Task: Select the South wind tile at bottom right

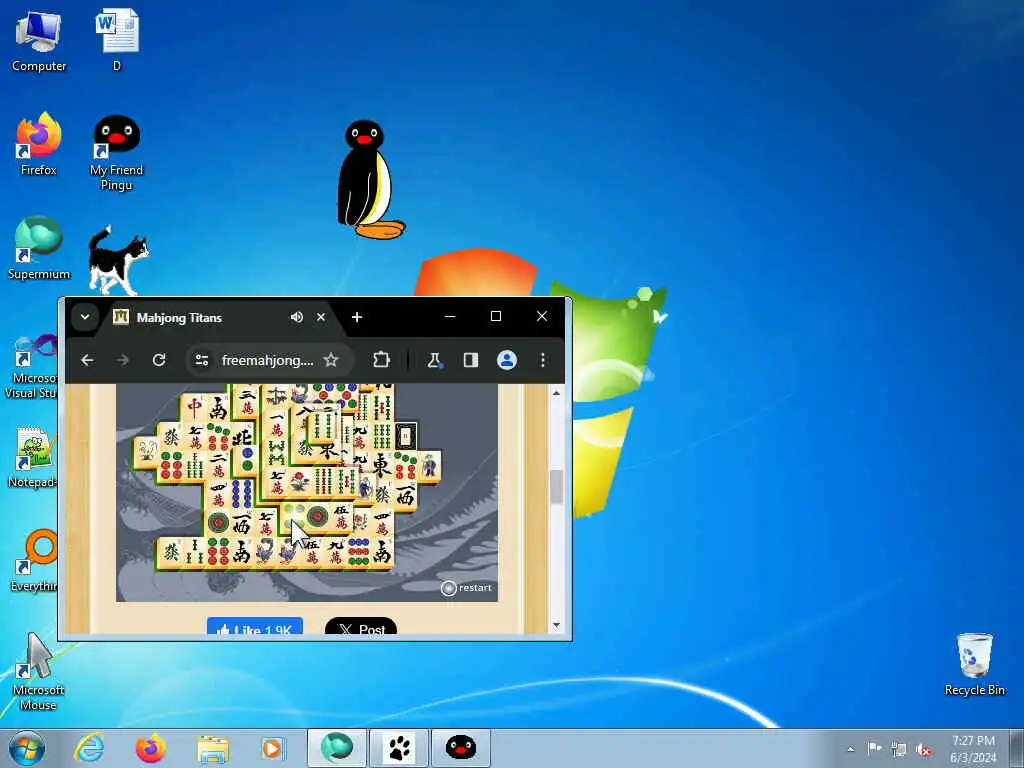Action: click(382, 553)
